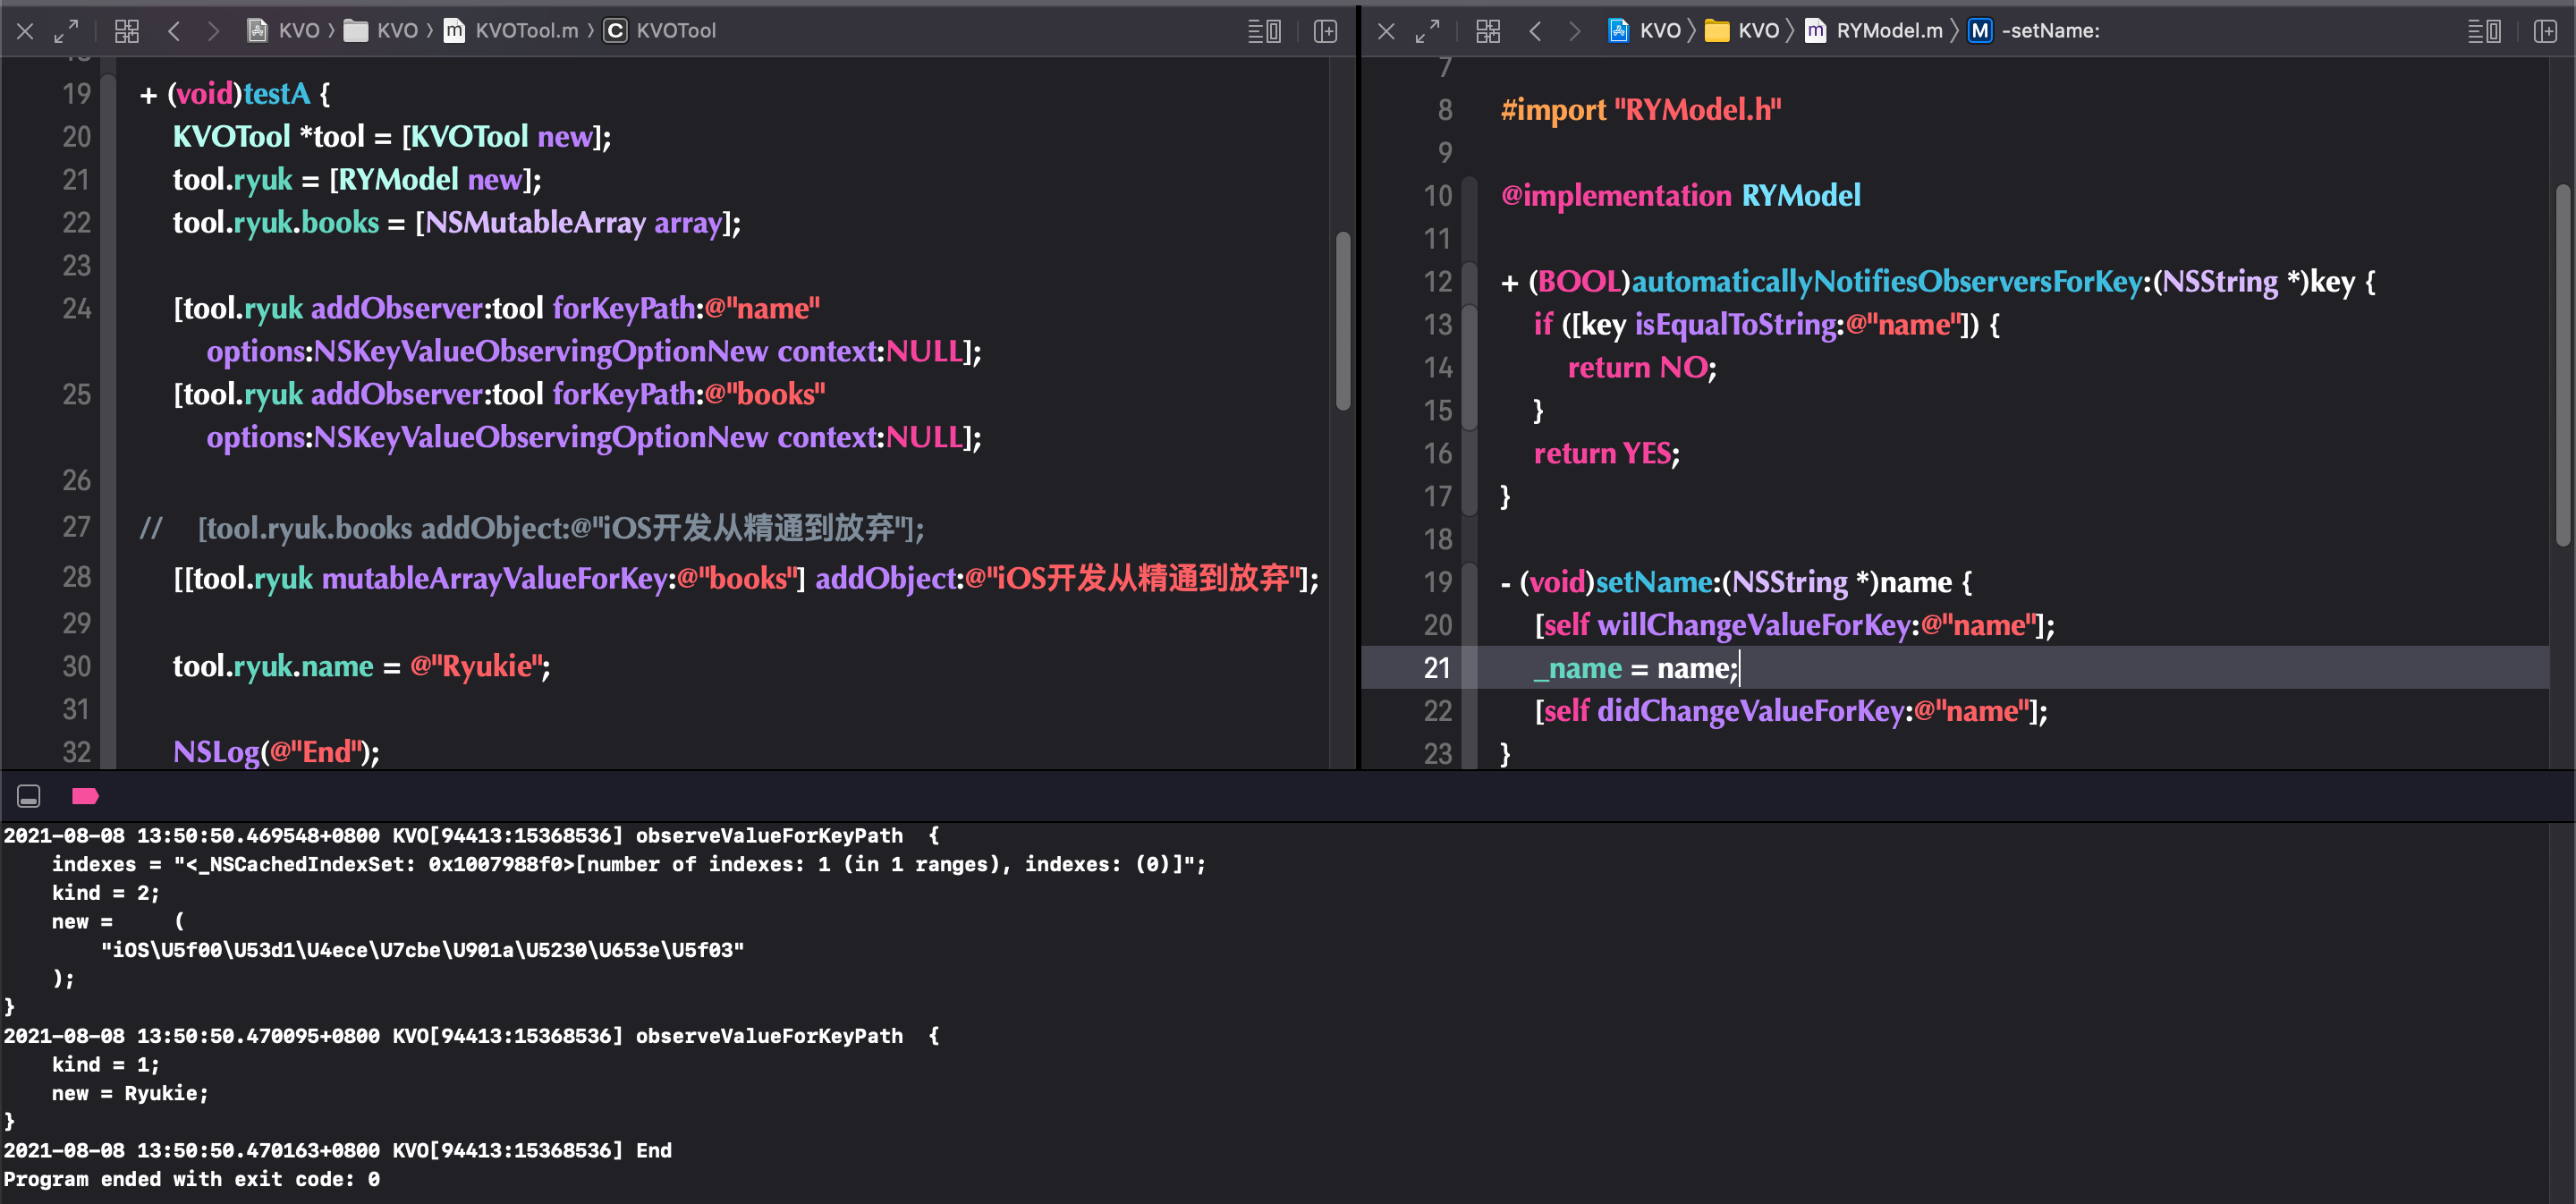The height and width of the screenshot is (1204, 2576).
Task: Open editor options menu in left pane
Action: 1264,31
